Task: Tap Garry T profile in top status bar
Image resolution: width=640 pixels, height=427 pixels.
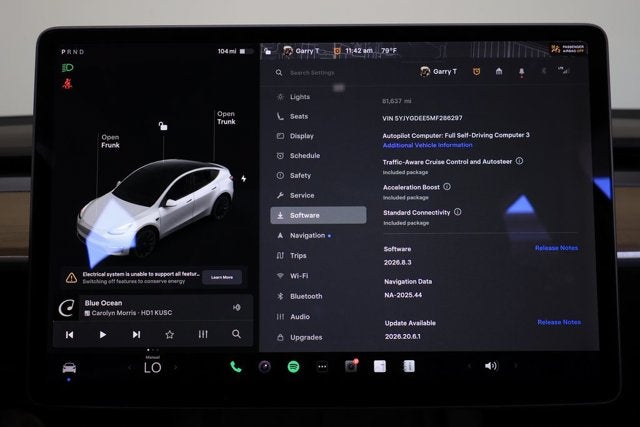Action: click(301, 51)
